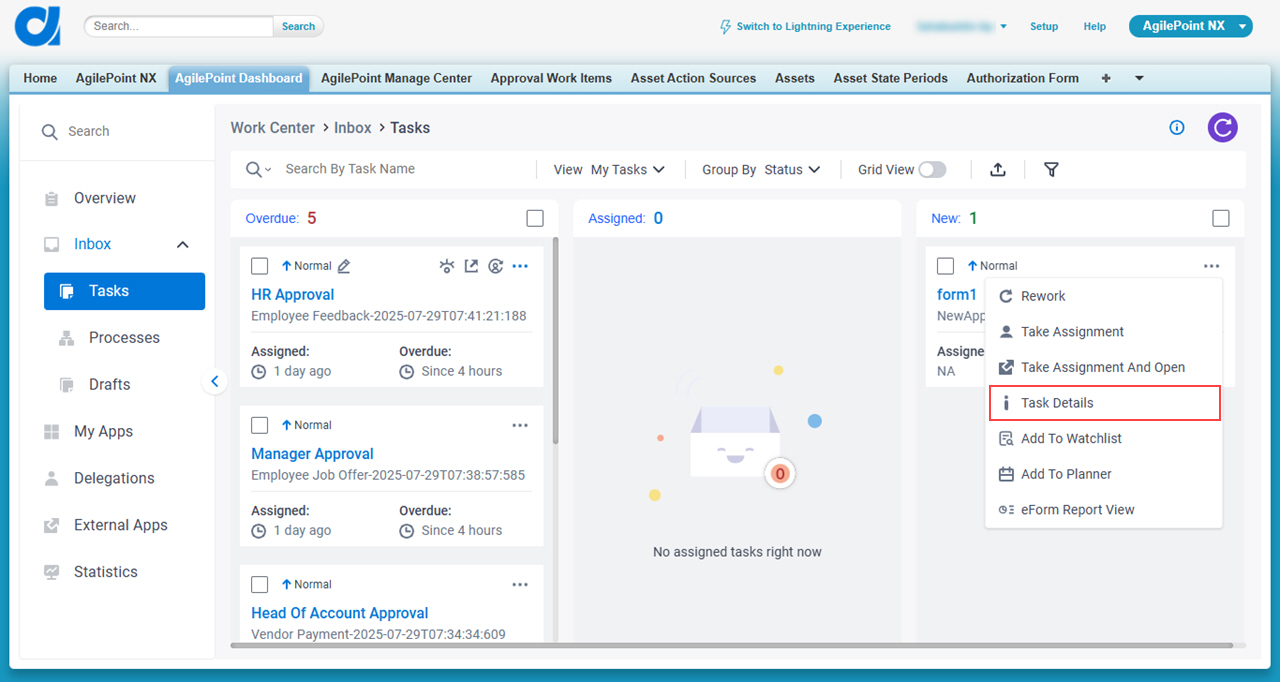This screenshot has width=1280, height=682.
Task: Open the AgilePoint NX app dropdown
Action: pos(1242,27)
